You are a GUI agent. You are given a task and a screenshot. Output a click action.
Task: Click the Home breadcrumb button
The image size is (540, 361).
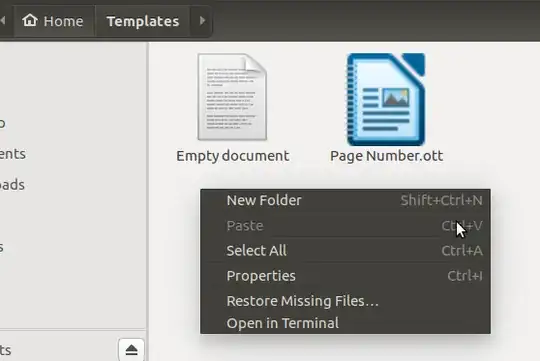(54, 21)
